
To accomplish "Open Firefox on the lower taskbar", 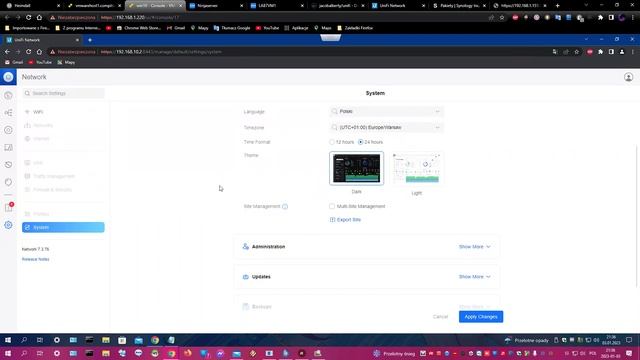I will click(188, 353).
